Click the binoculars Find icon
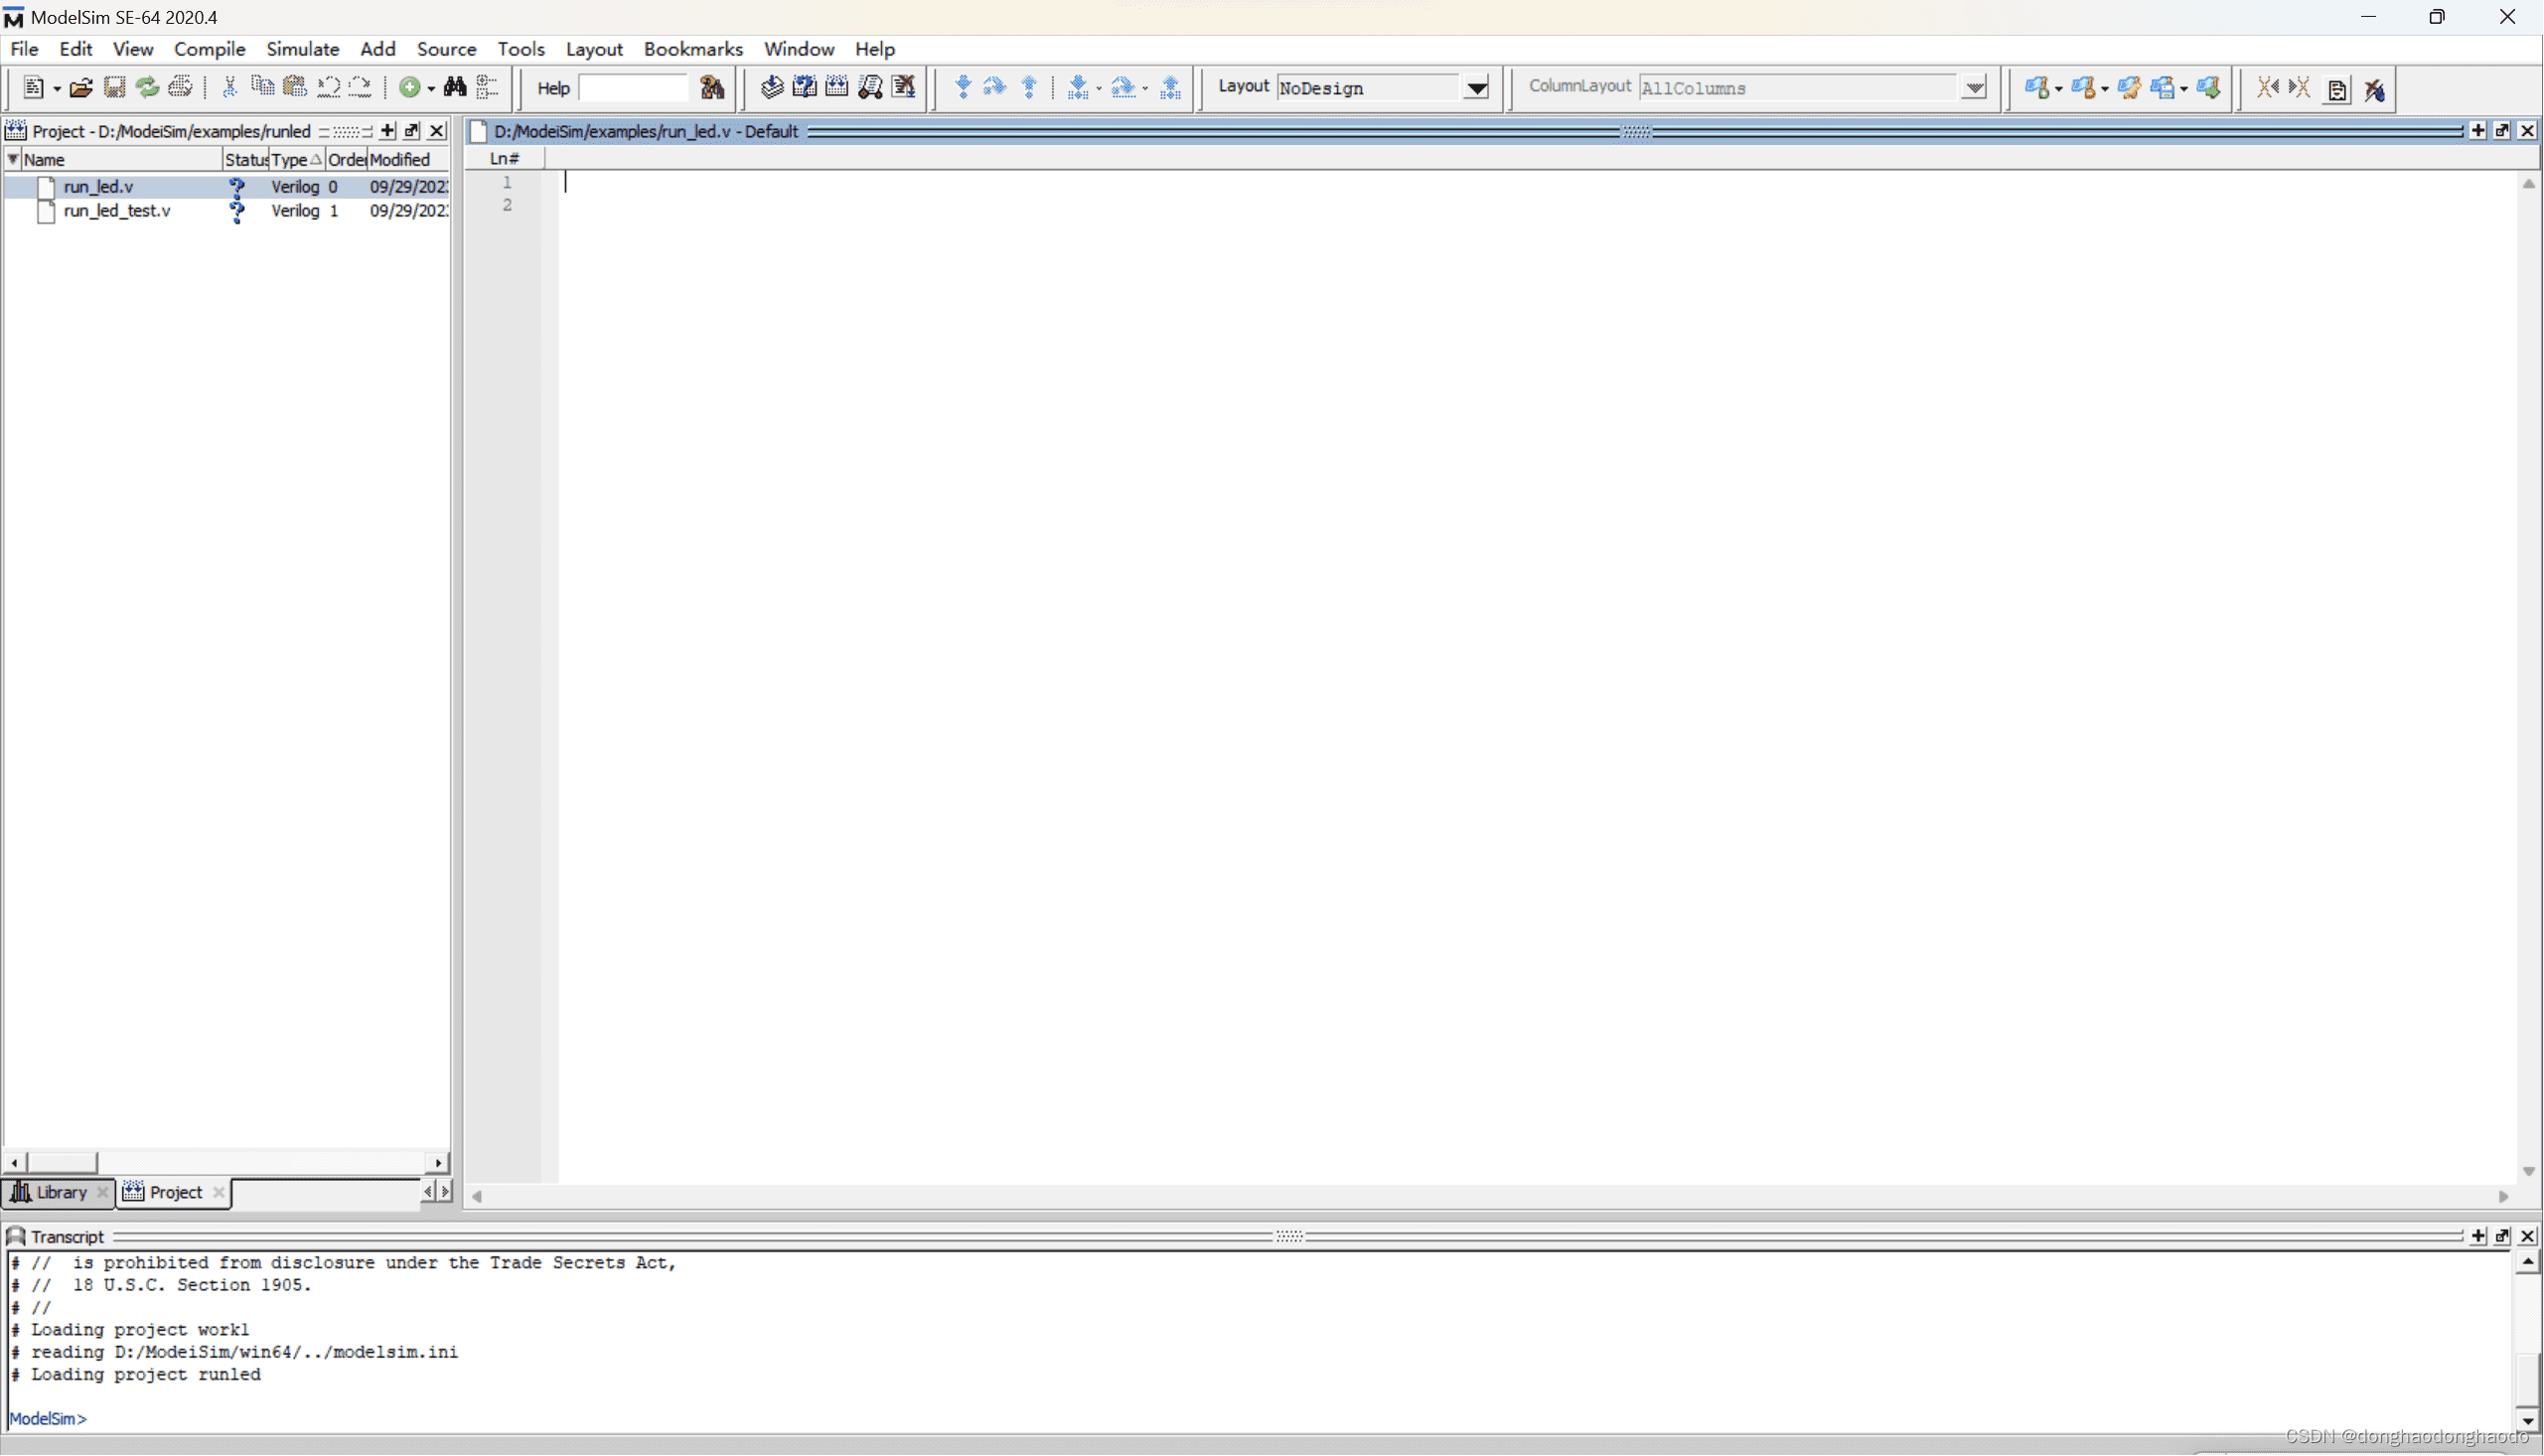2544x1456 pixels. tap(455, 88)
